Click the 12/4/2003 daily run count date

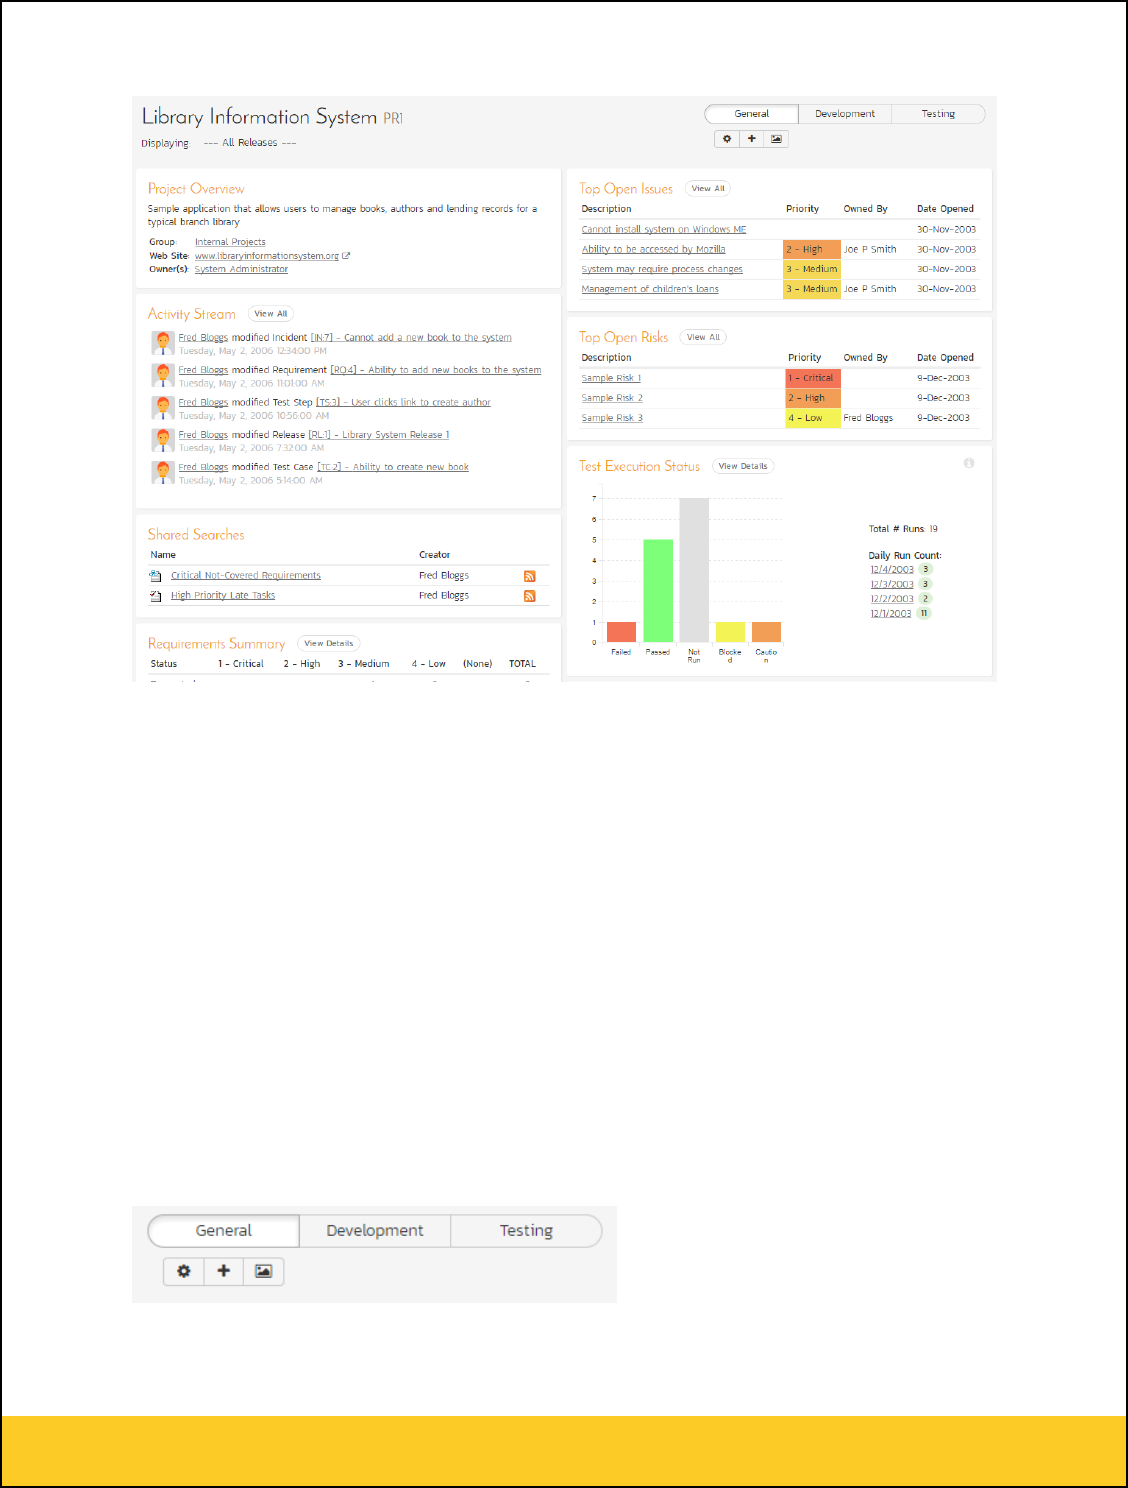[x=892, y=570]
